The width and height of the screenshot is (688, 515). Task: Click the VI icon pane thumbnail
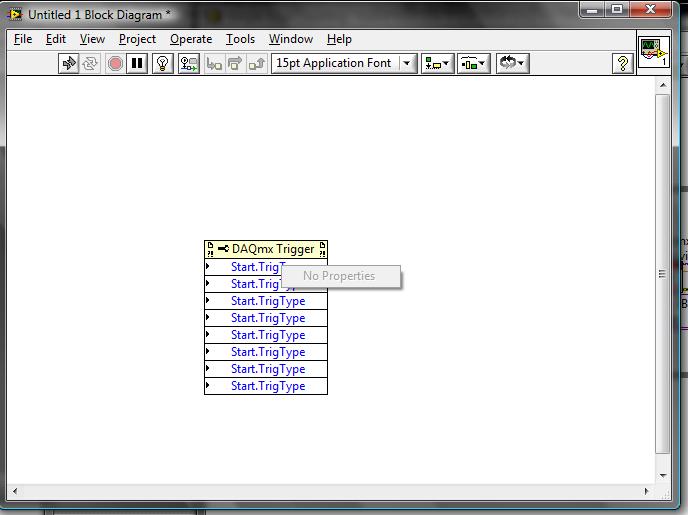point(653,52)
